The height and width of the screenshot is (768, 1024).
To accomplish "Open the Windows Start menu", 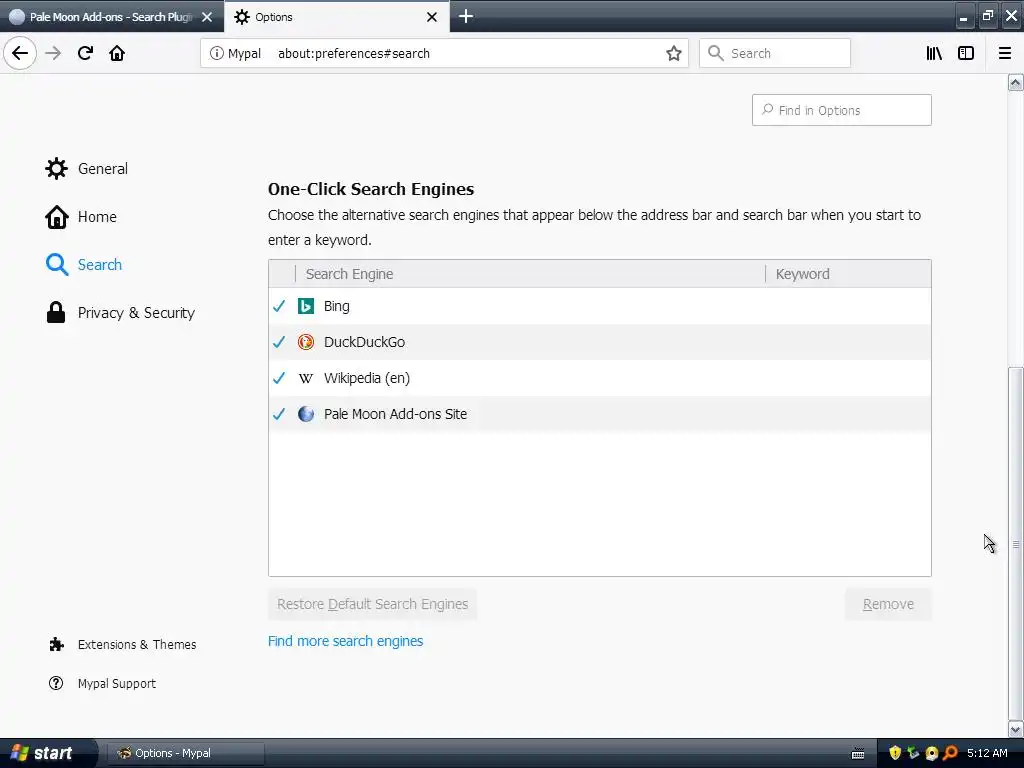I will (x=42, y=753).
